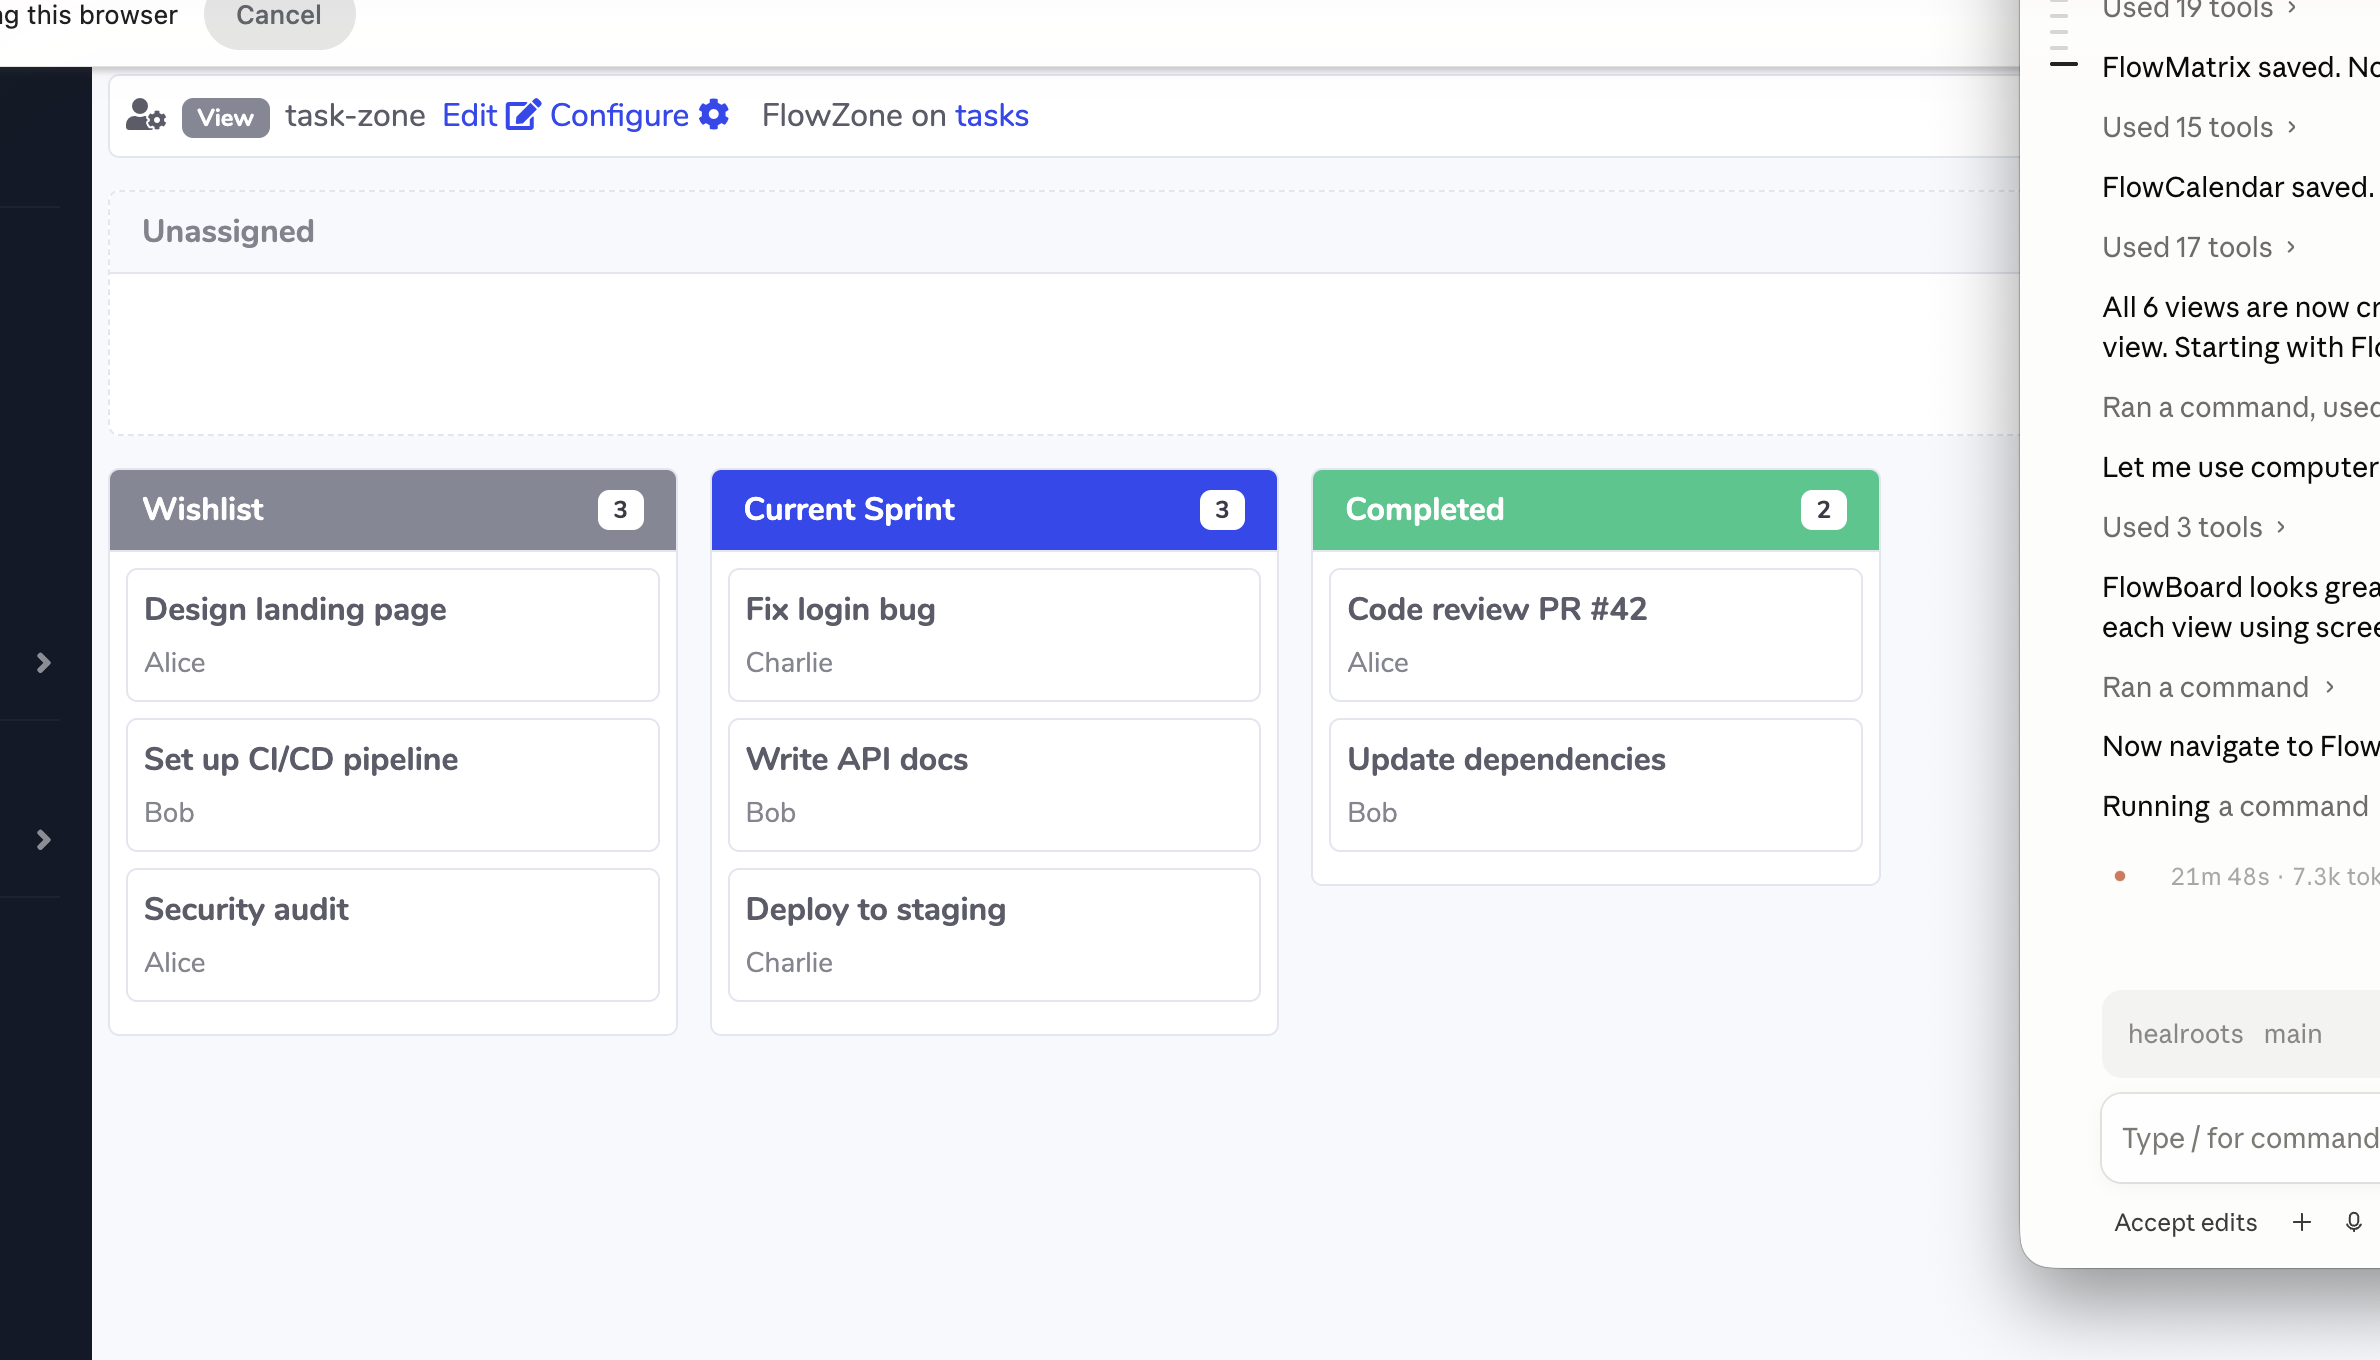The width and height of the screenshot is (2380, 1360).
Task: Click the Running a command status
Action: point(2235,806)
